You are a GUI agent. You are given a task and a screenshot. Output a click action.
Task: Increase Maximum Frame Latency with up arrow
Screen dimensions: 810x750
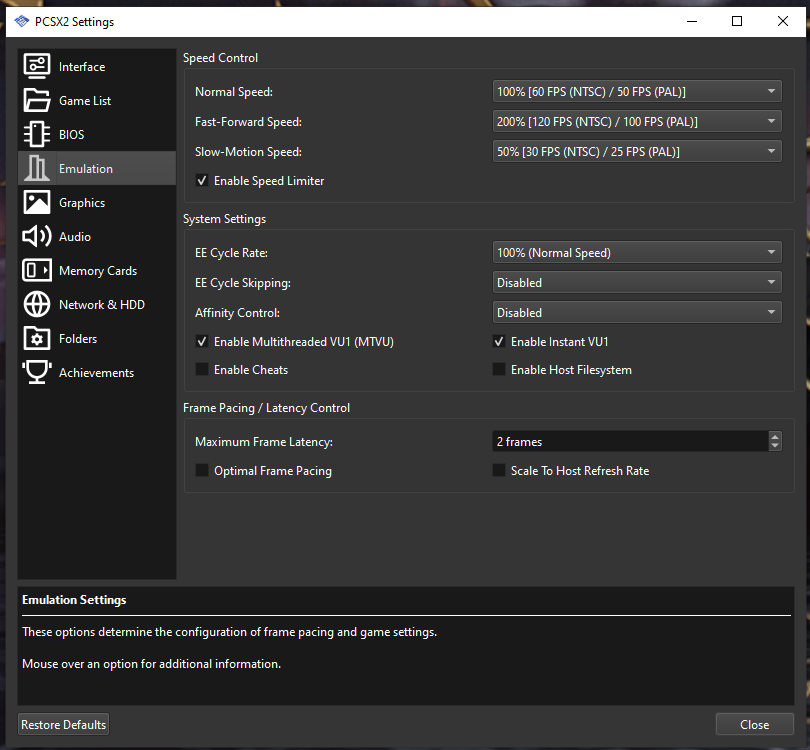775,437
